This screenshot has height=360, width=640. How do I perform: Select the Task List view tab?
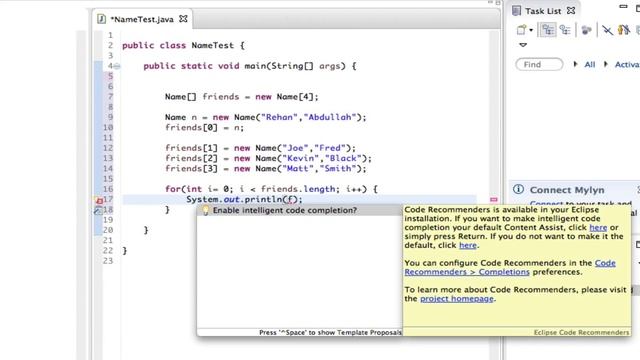[543, 11]
